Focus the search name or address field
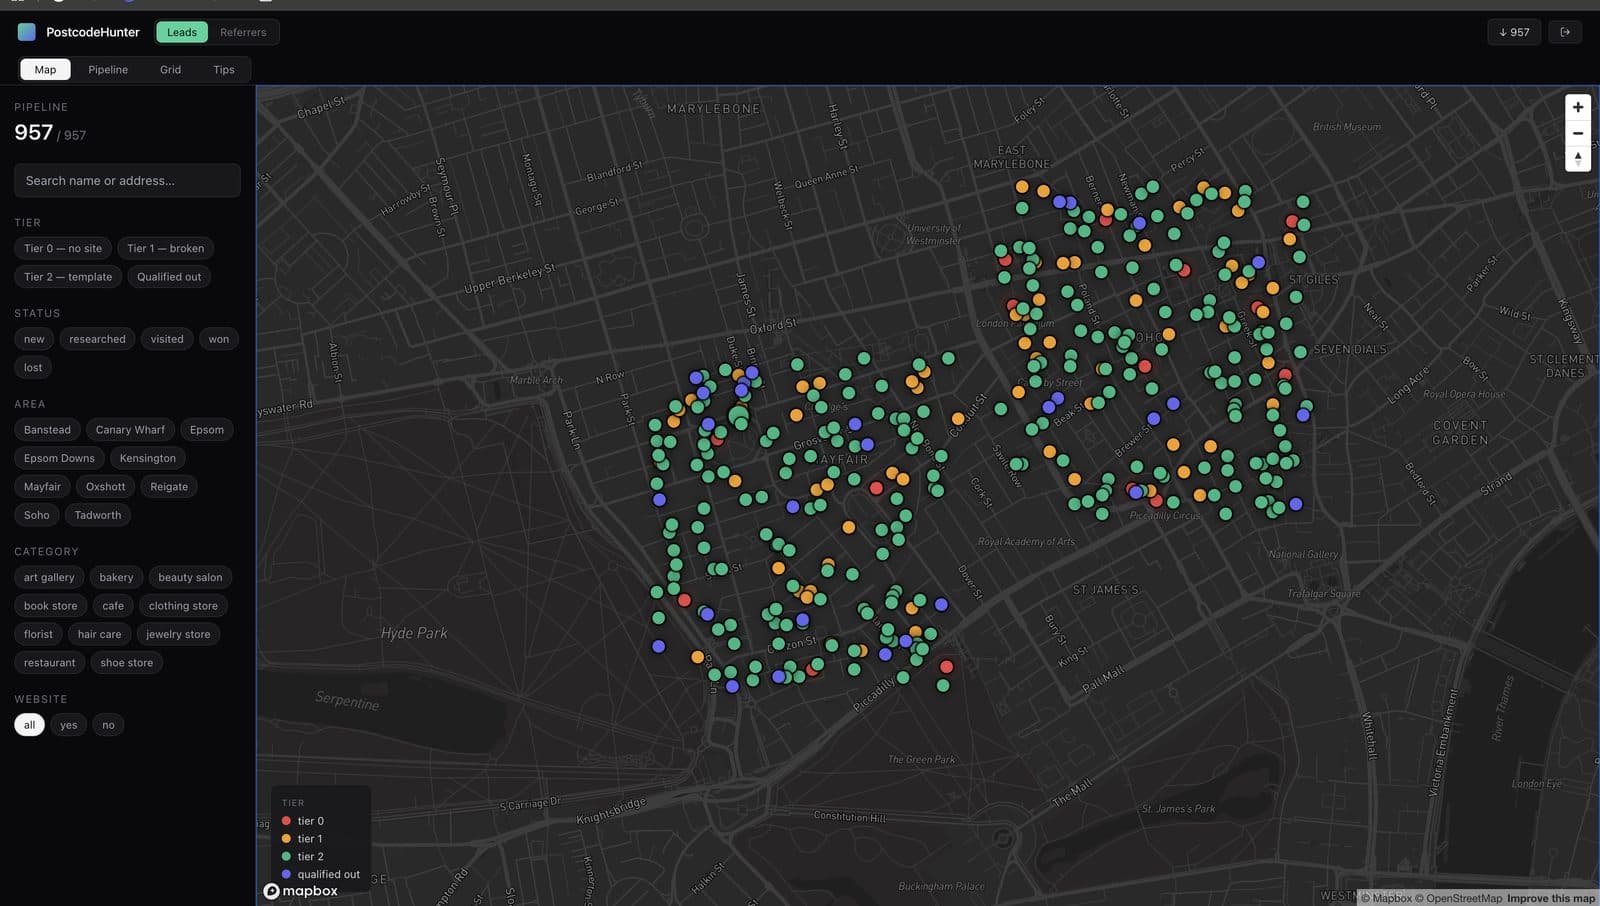 (x=127, y=180)
